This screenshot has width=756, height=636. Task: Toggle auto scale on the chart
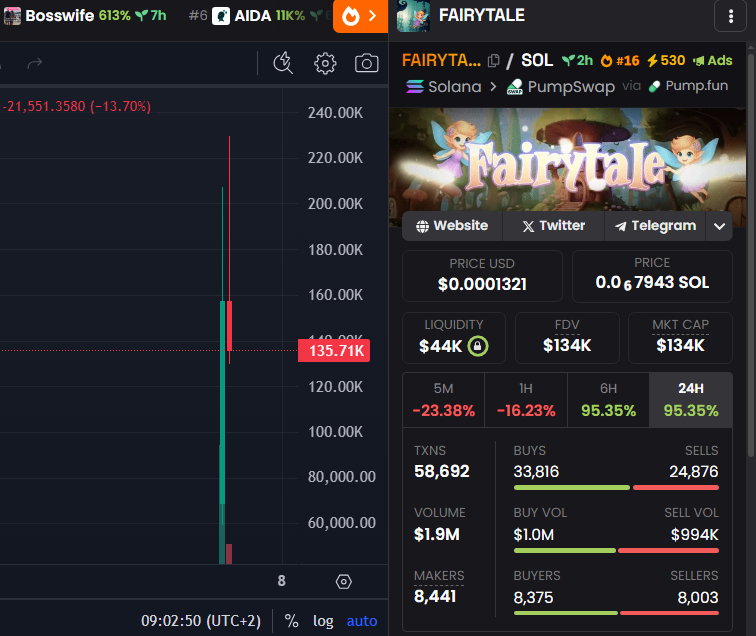tap(362, 621)
